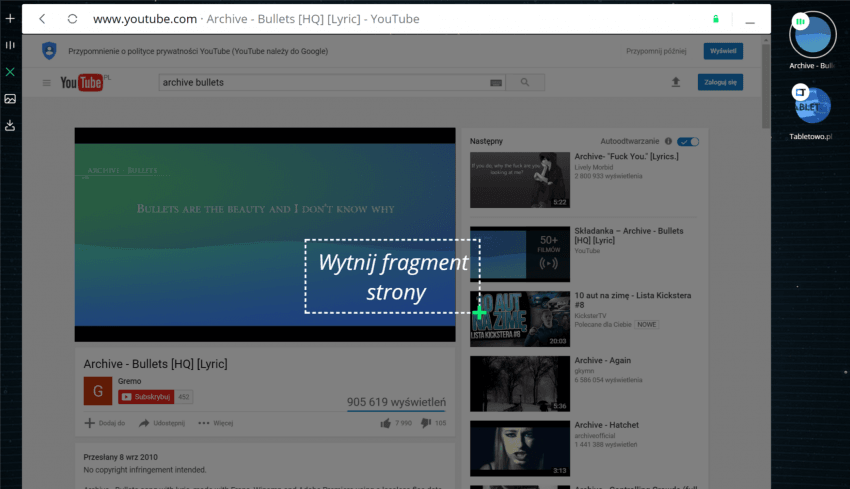Screen dimensions: 850x489
Task: Click the 'Następny' heading
Action: 486,141
